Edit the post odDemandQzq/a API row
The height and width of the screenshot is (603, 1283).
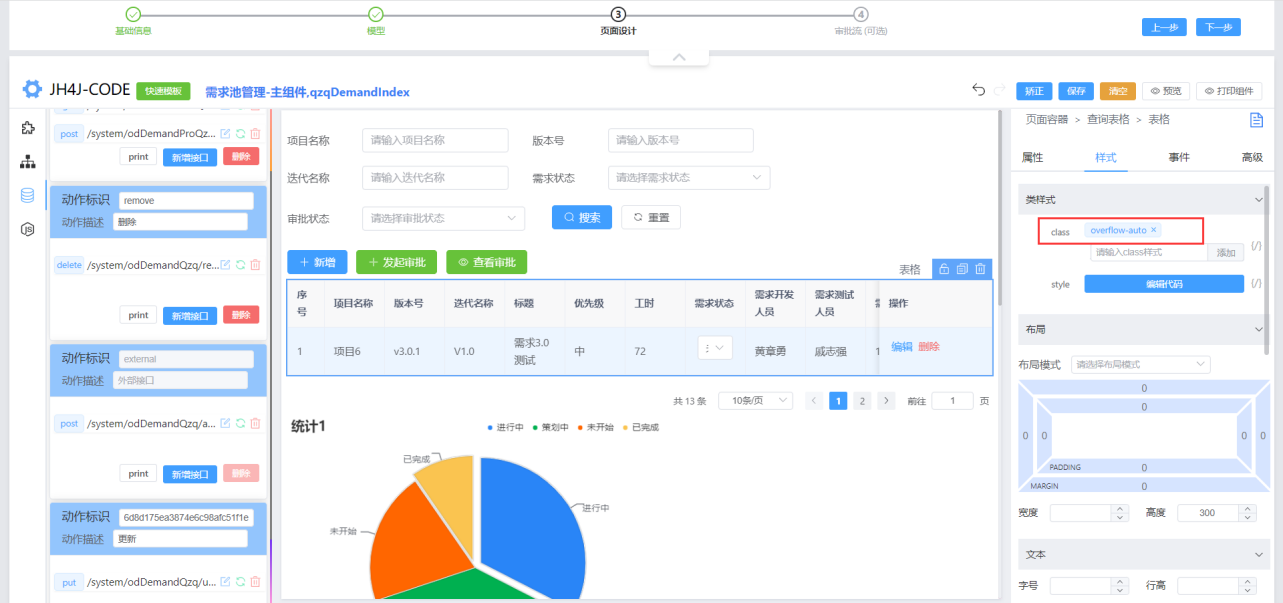225,423
